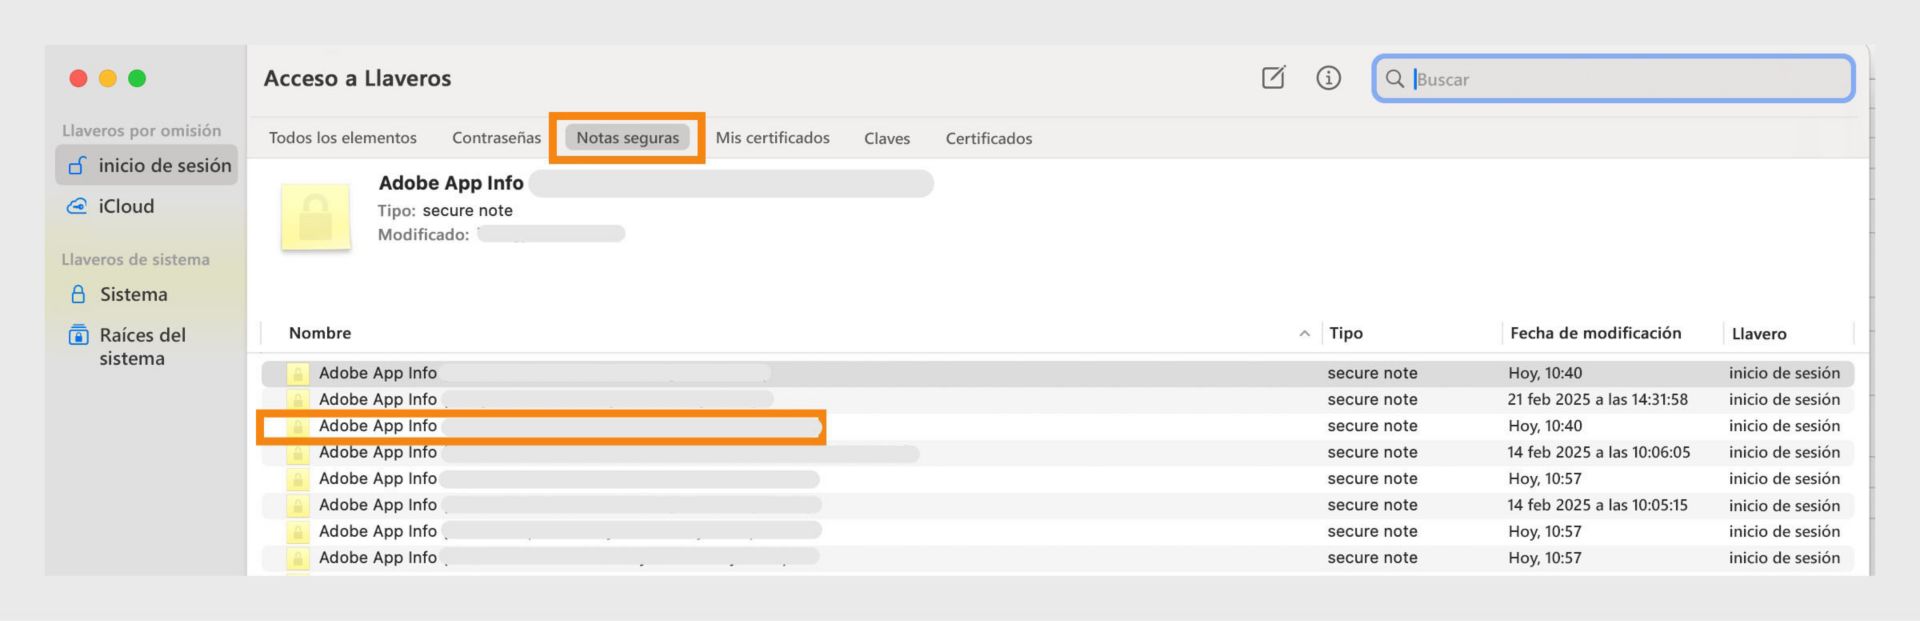The image size is (1920, 621).
Task: Click the yellow secure note thumbnail in the details header
Action: 316,216
